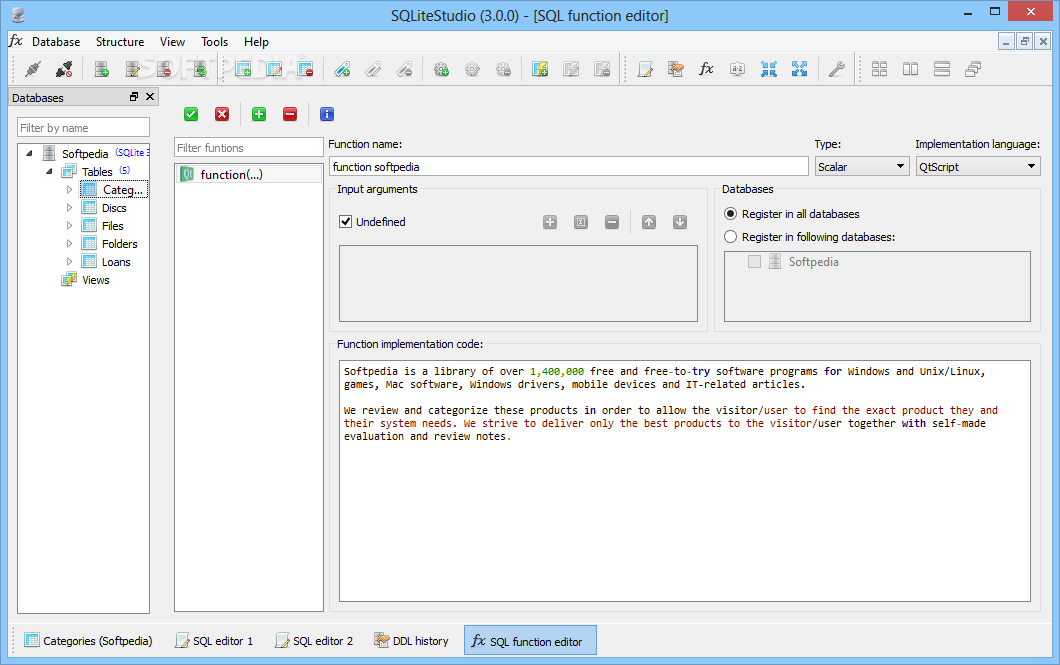This screenshot has height=665, width=1060.
Task: Cascade windows using the stacked icon
Action: click(x=973, y=69)
